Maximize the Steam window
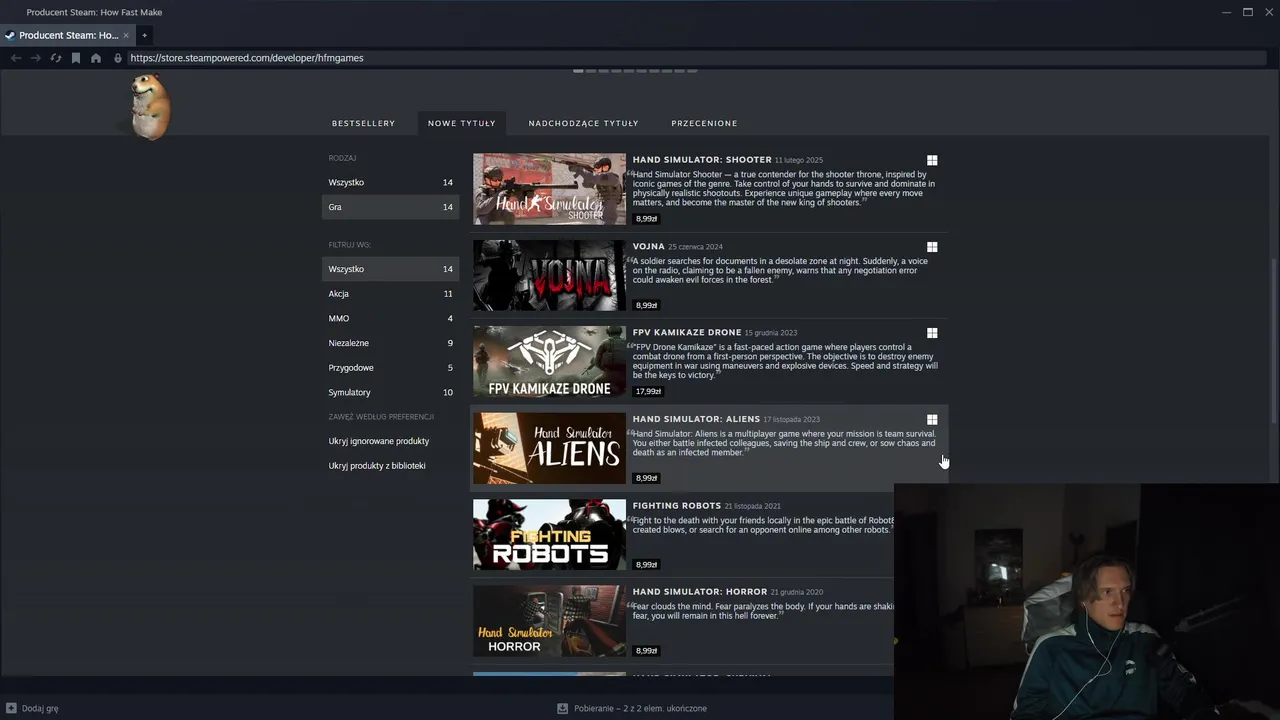This screenshot has height=720, width=1280. 1248,12
